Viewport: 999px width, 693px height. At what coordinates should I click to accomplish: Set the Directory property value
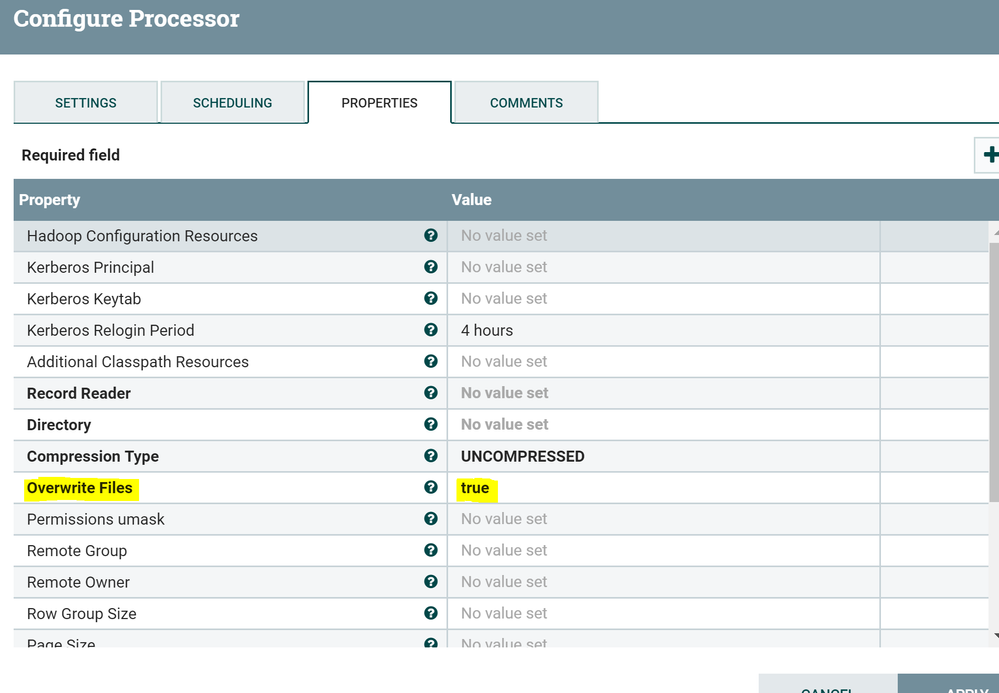(663, 425)
